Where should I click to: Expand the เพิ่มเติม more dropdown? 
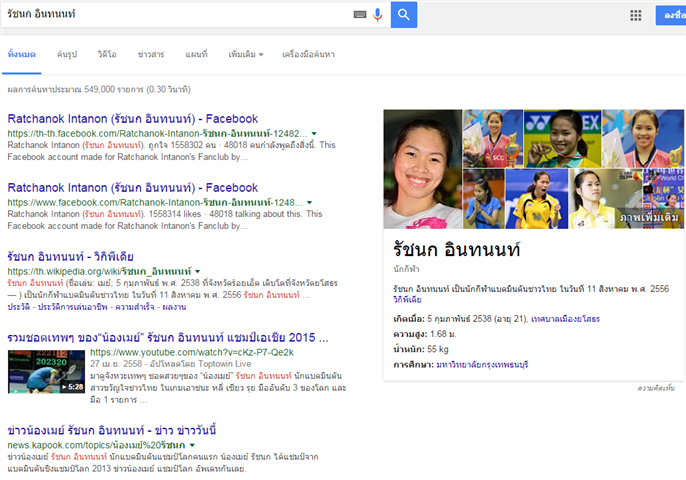246,54
